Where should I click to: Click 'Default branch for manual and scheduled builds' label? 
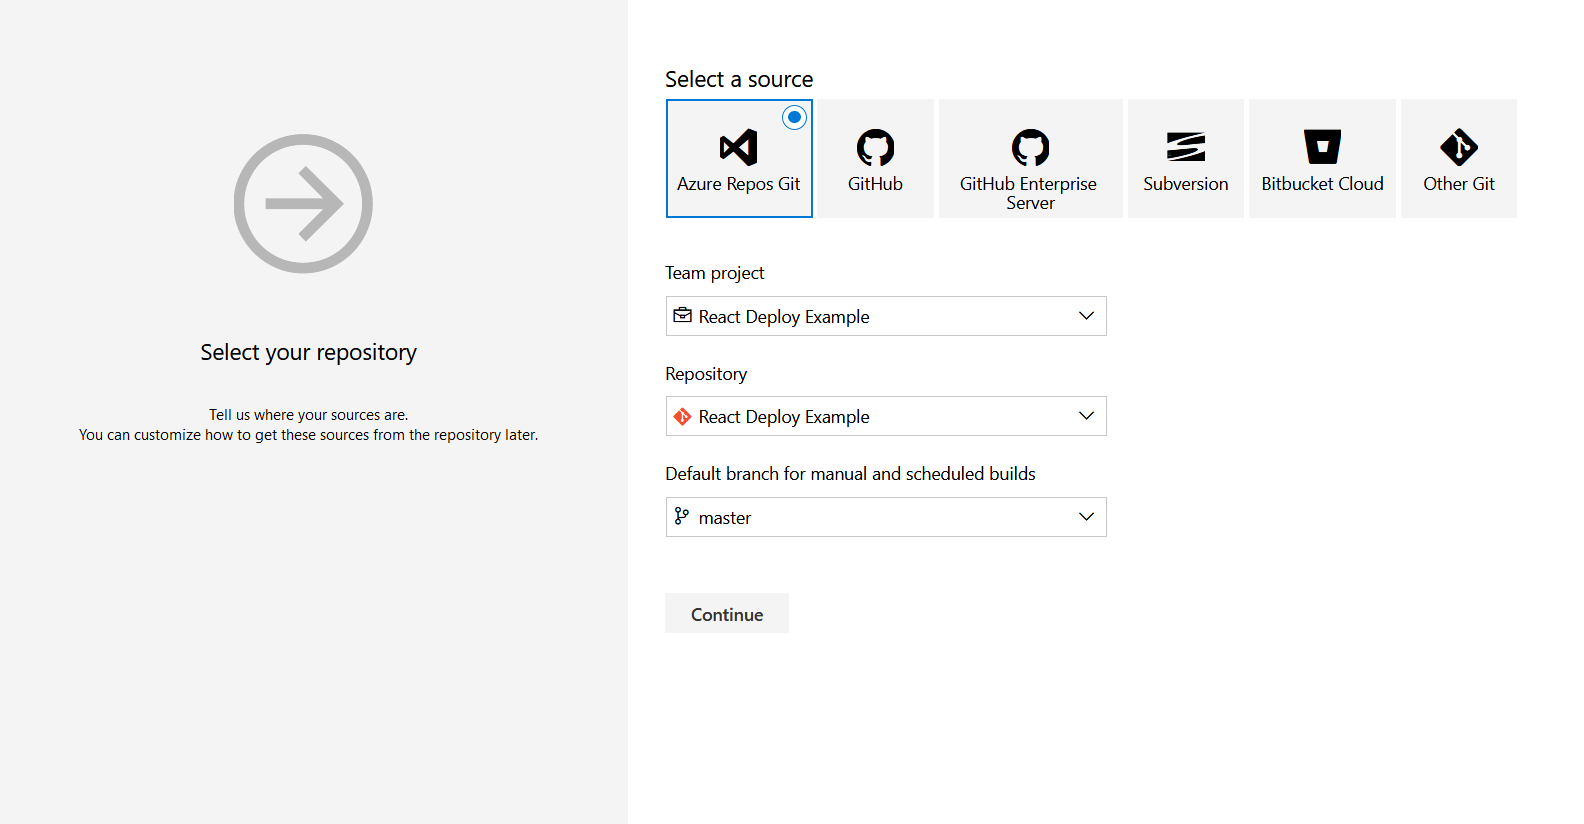pyautogui.click(x=851, y=474)
